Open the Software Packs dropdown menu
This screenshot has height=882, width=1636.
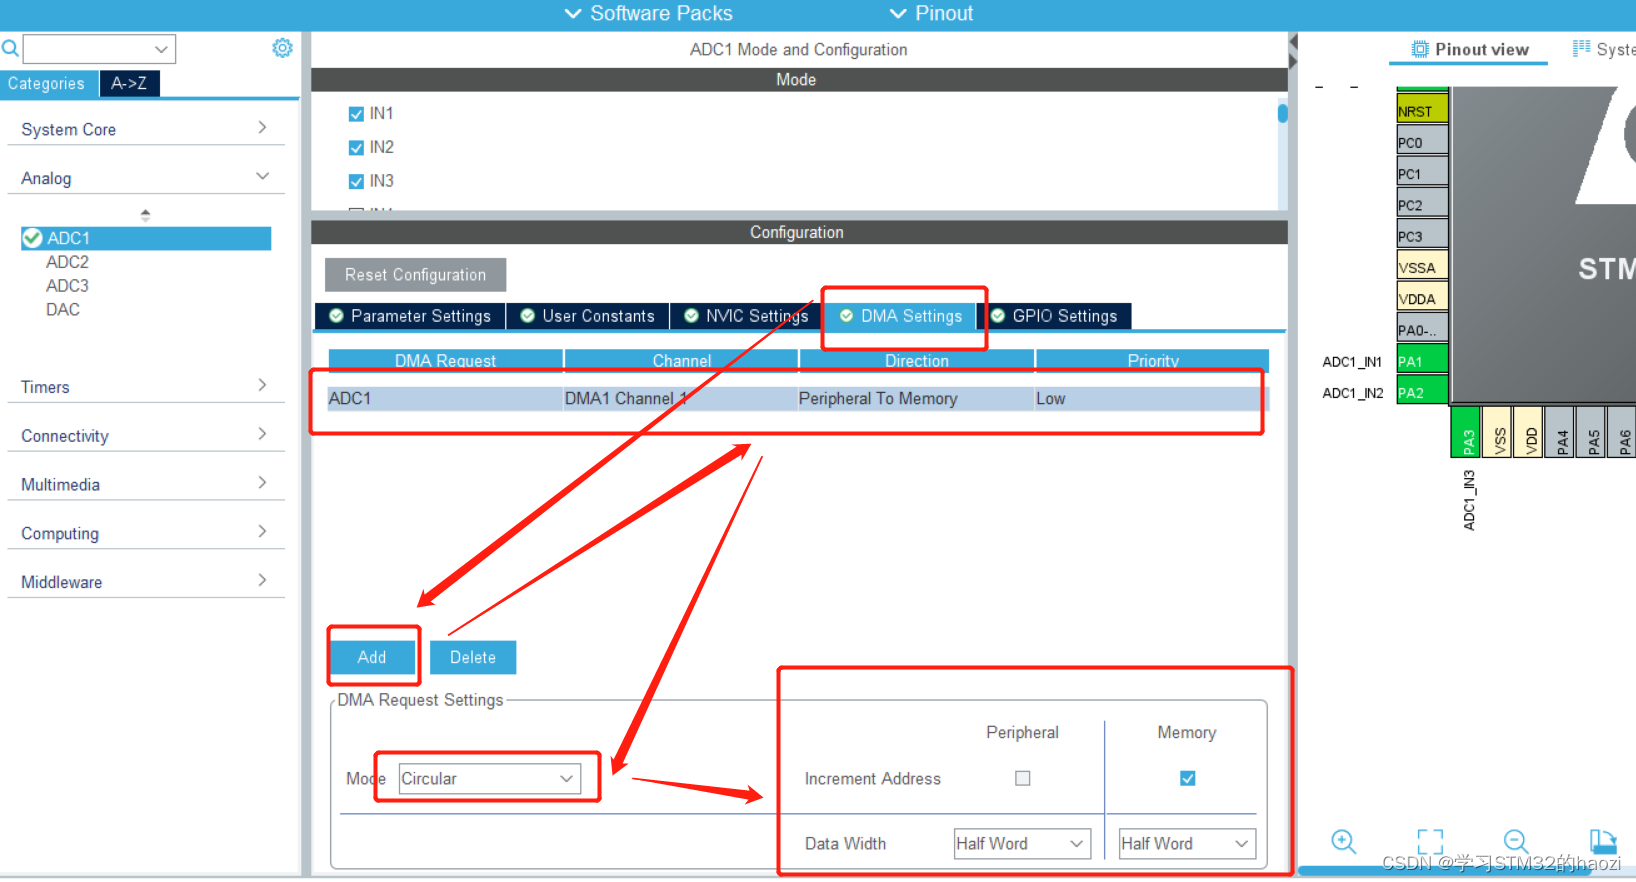point(649,13)
